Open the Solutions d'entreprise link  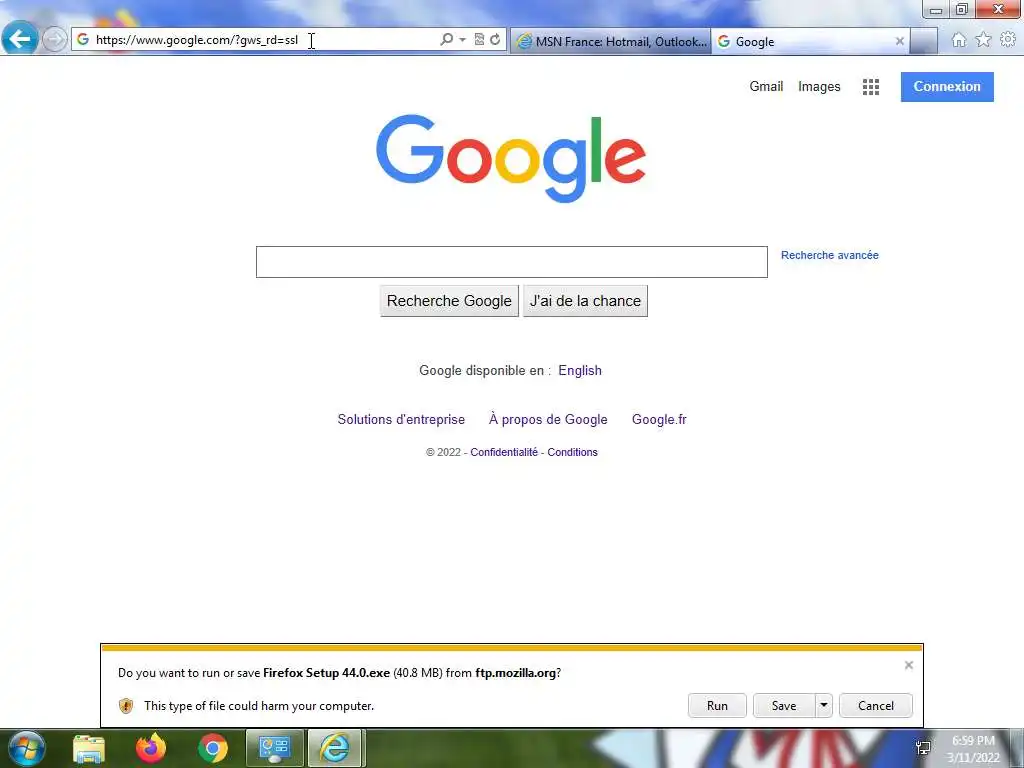pos(401,419)
